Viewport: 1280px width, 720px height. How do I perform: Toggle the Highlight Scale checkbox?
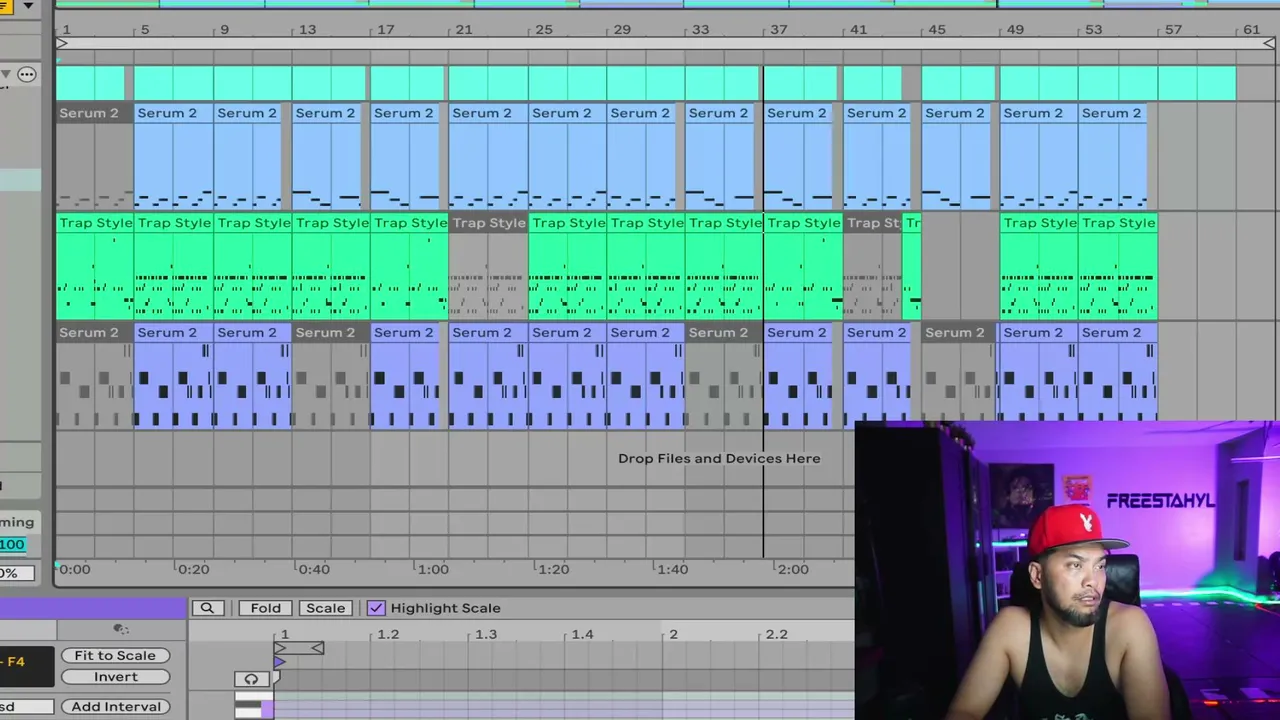pos(376,608)
